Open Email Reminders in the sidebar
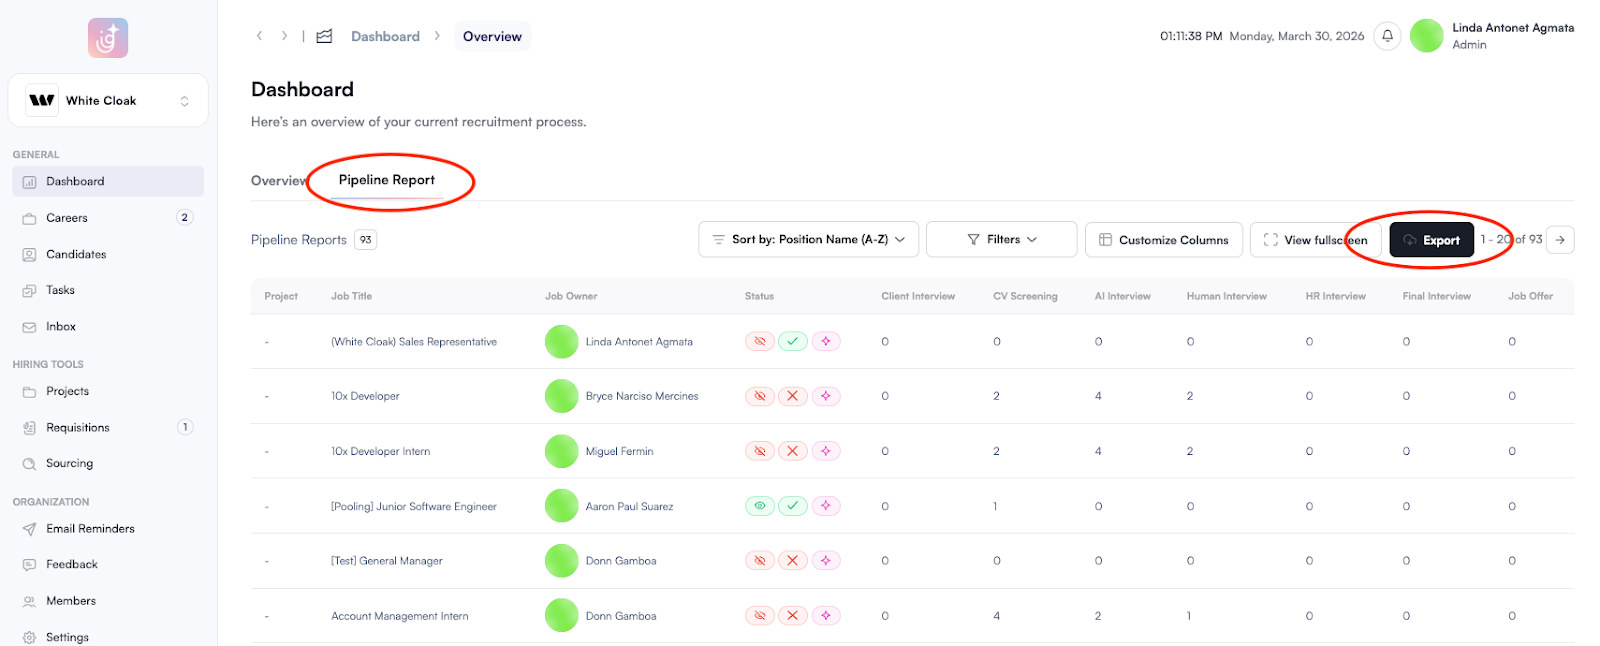Viewport: 1600px width, 646px height. pos(108,528)
